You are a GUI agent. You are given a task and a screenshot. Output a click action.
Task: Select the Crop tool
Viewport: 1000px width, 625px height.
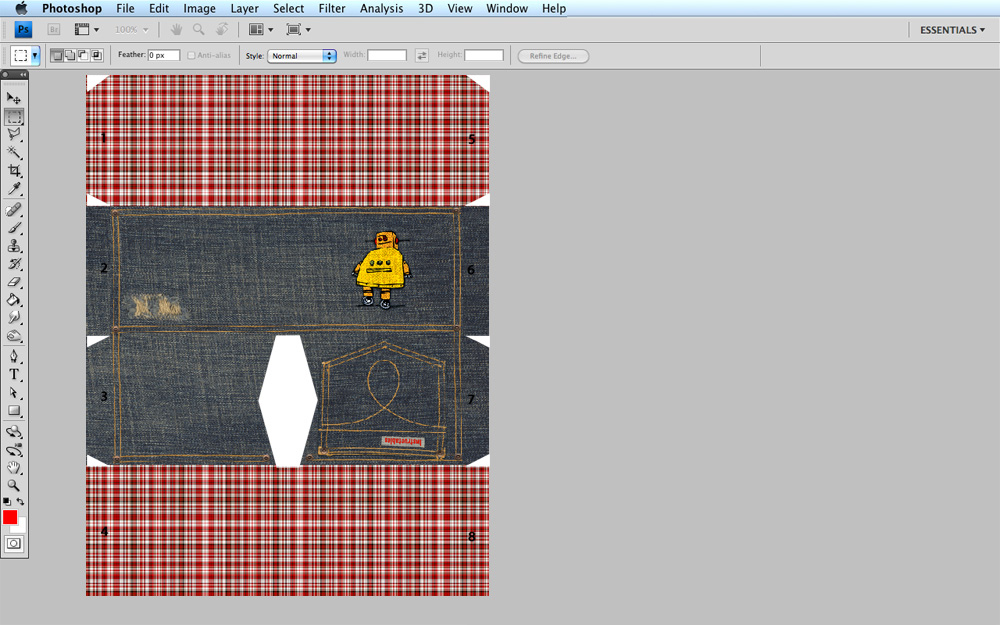pos(14,171)
